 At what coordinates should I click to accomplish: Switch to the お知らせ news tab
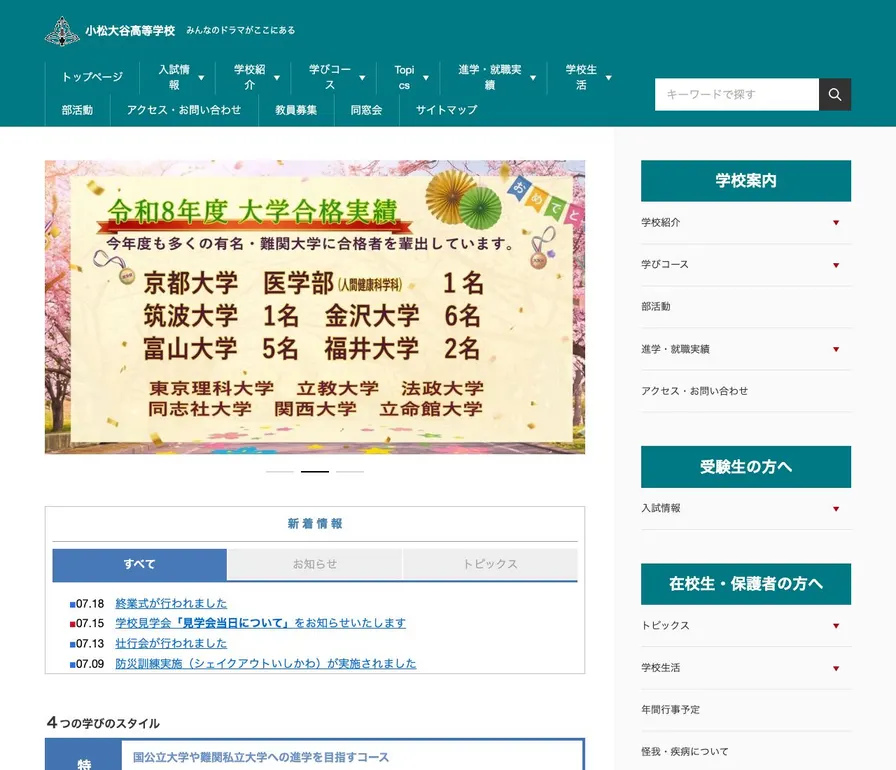coord(315,564)
